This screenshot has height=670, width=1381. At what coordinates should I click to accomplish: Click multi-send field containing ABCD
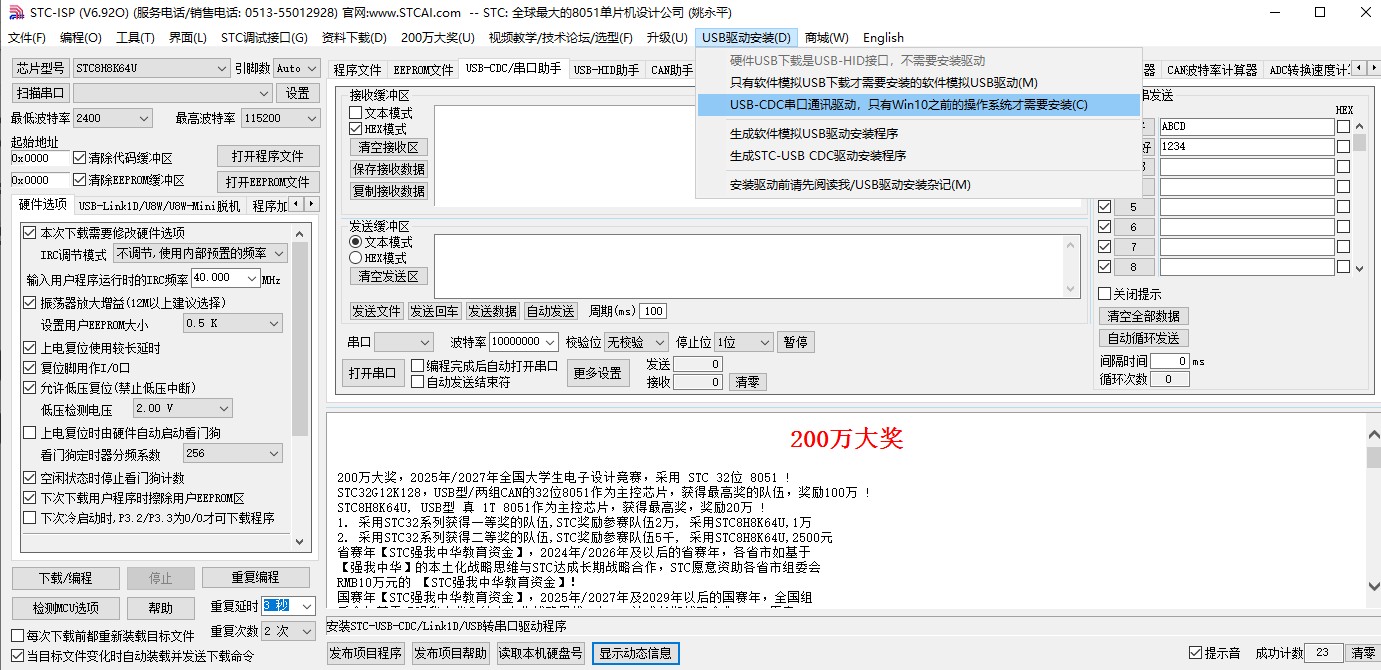pos(1247,127)
